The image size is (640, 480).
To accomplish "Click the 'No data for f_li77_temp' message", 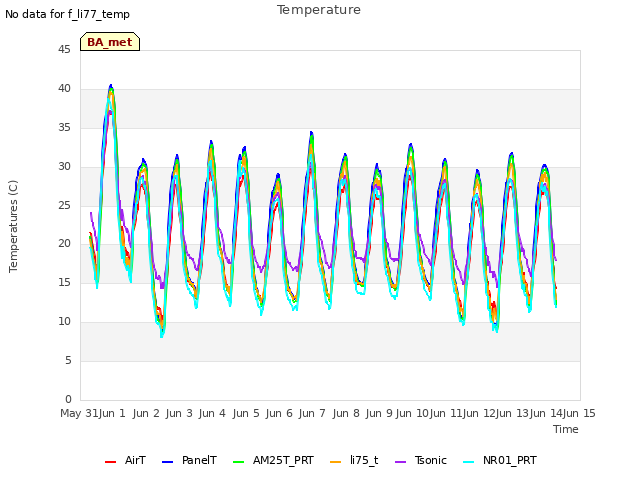I will [67, 14].
